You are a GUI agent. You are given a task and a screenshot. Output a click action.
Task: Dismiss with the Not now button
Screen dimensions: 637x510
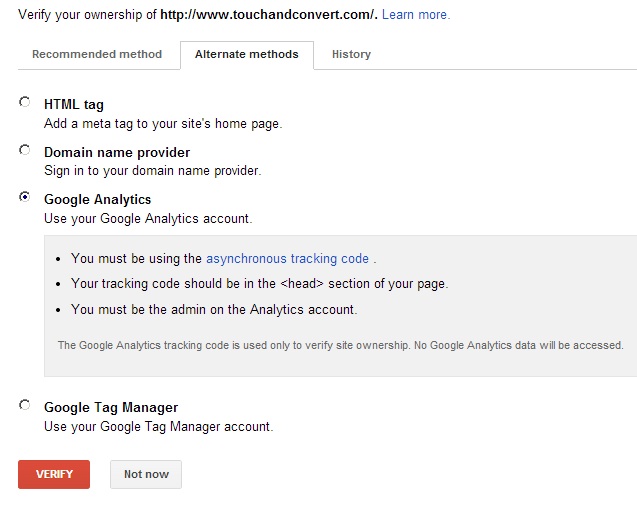(x=146, y=474)
